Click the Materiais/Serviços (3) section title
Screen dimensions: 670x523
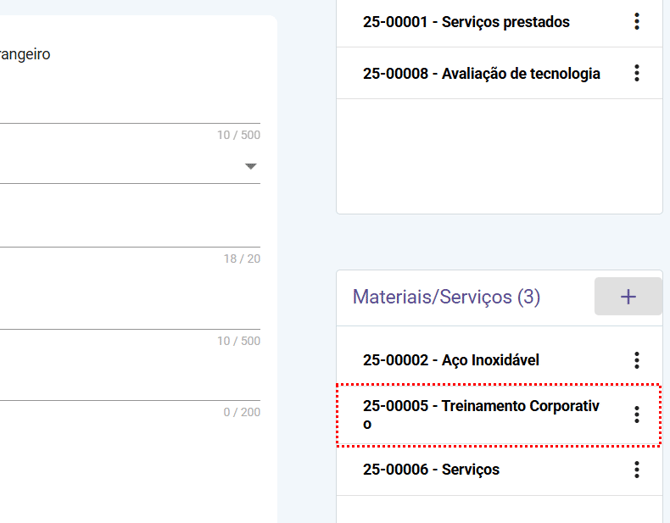click(446, 297)
